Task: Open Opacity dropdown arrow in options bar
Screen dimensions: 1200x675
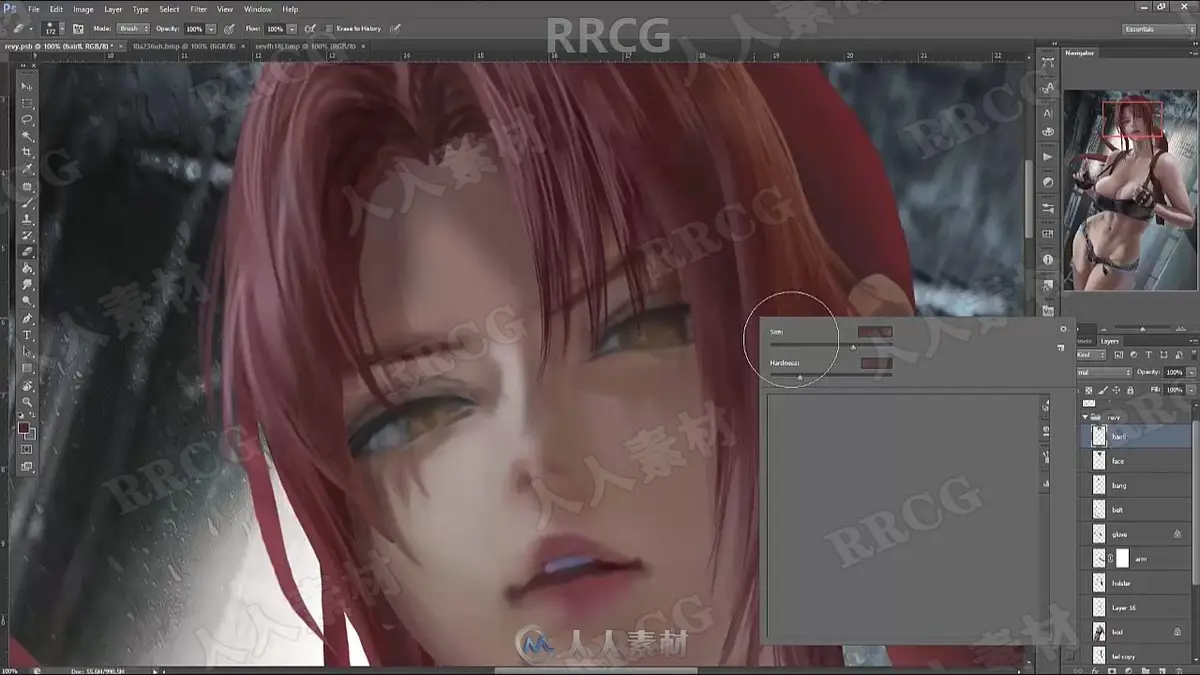Action: [x=211, y=29]
